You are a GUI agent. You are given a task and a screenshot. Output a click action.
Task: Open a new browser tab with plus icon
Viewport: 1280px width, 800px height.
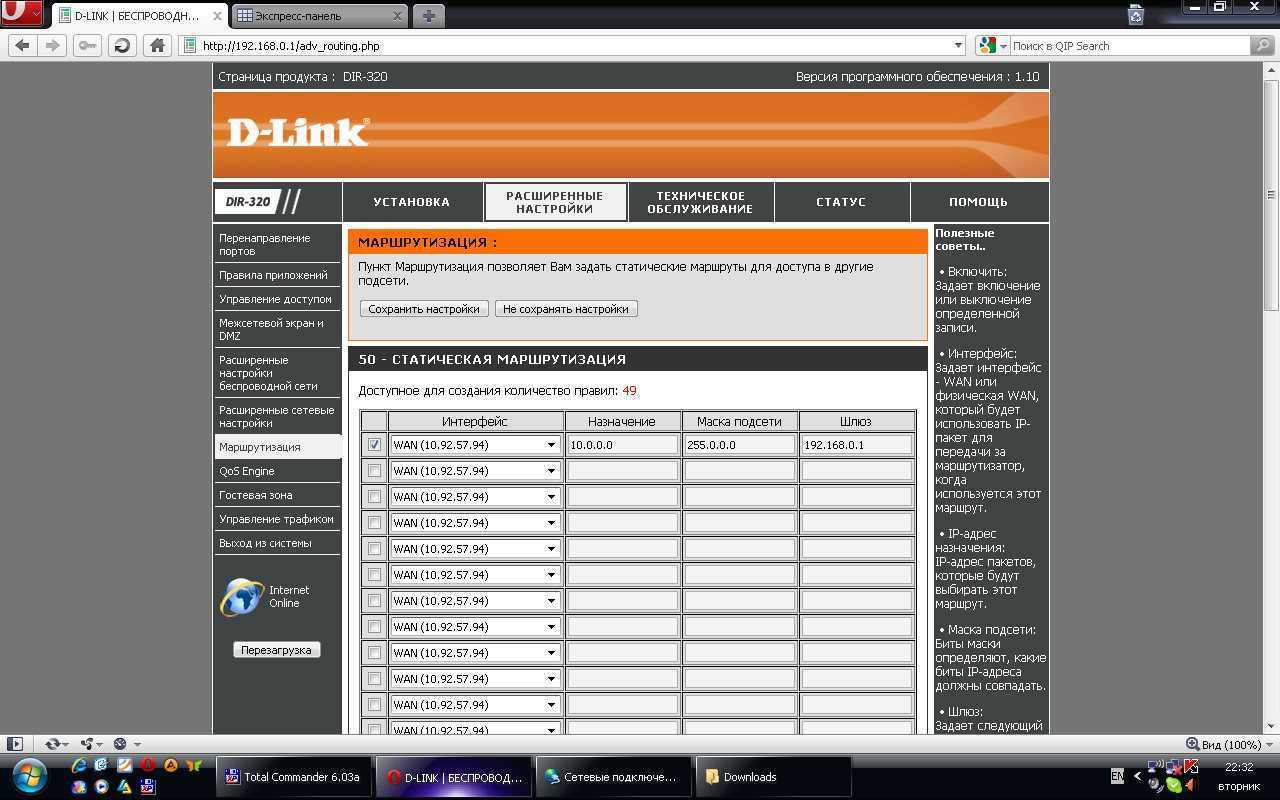tap(428, 16)
